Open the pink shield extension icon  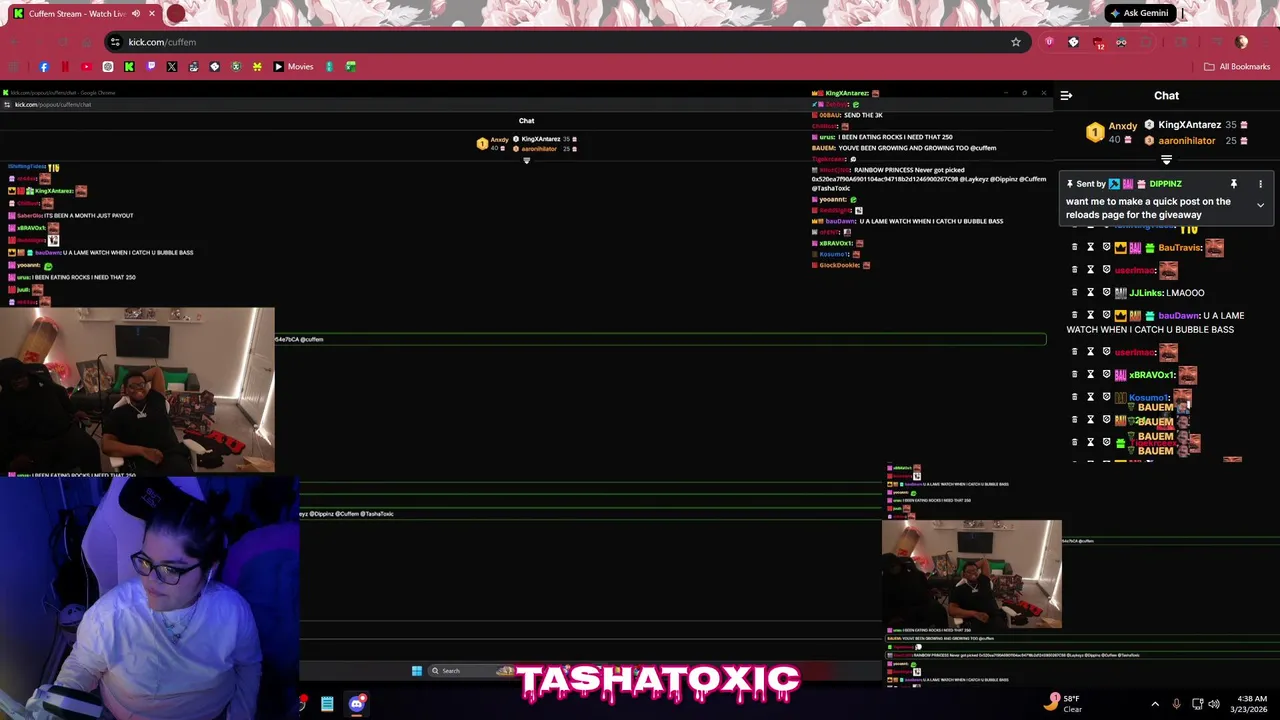pos(1049,42)
